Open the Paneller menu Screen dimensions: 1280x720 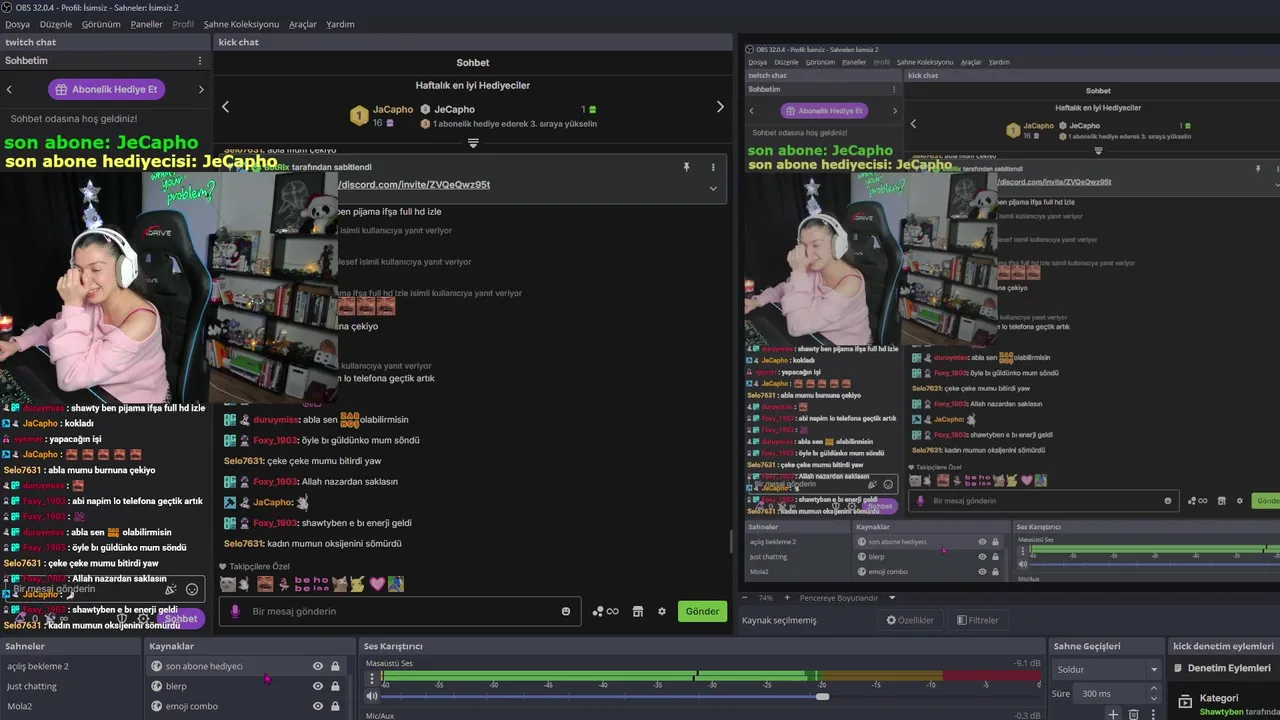pyautogui.click(x=146, y=24)
